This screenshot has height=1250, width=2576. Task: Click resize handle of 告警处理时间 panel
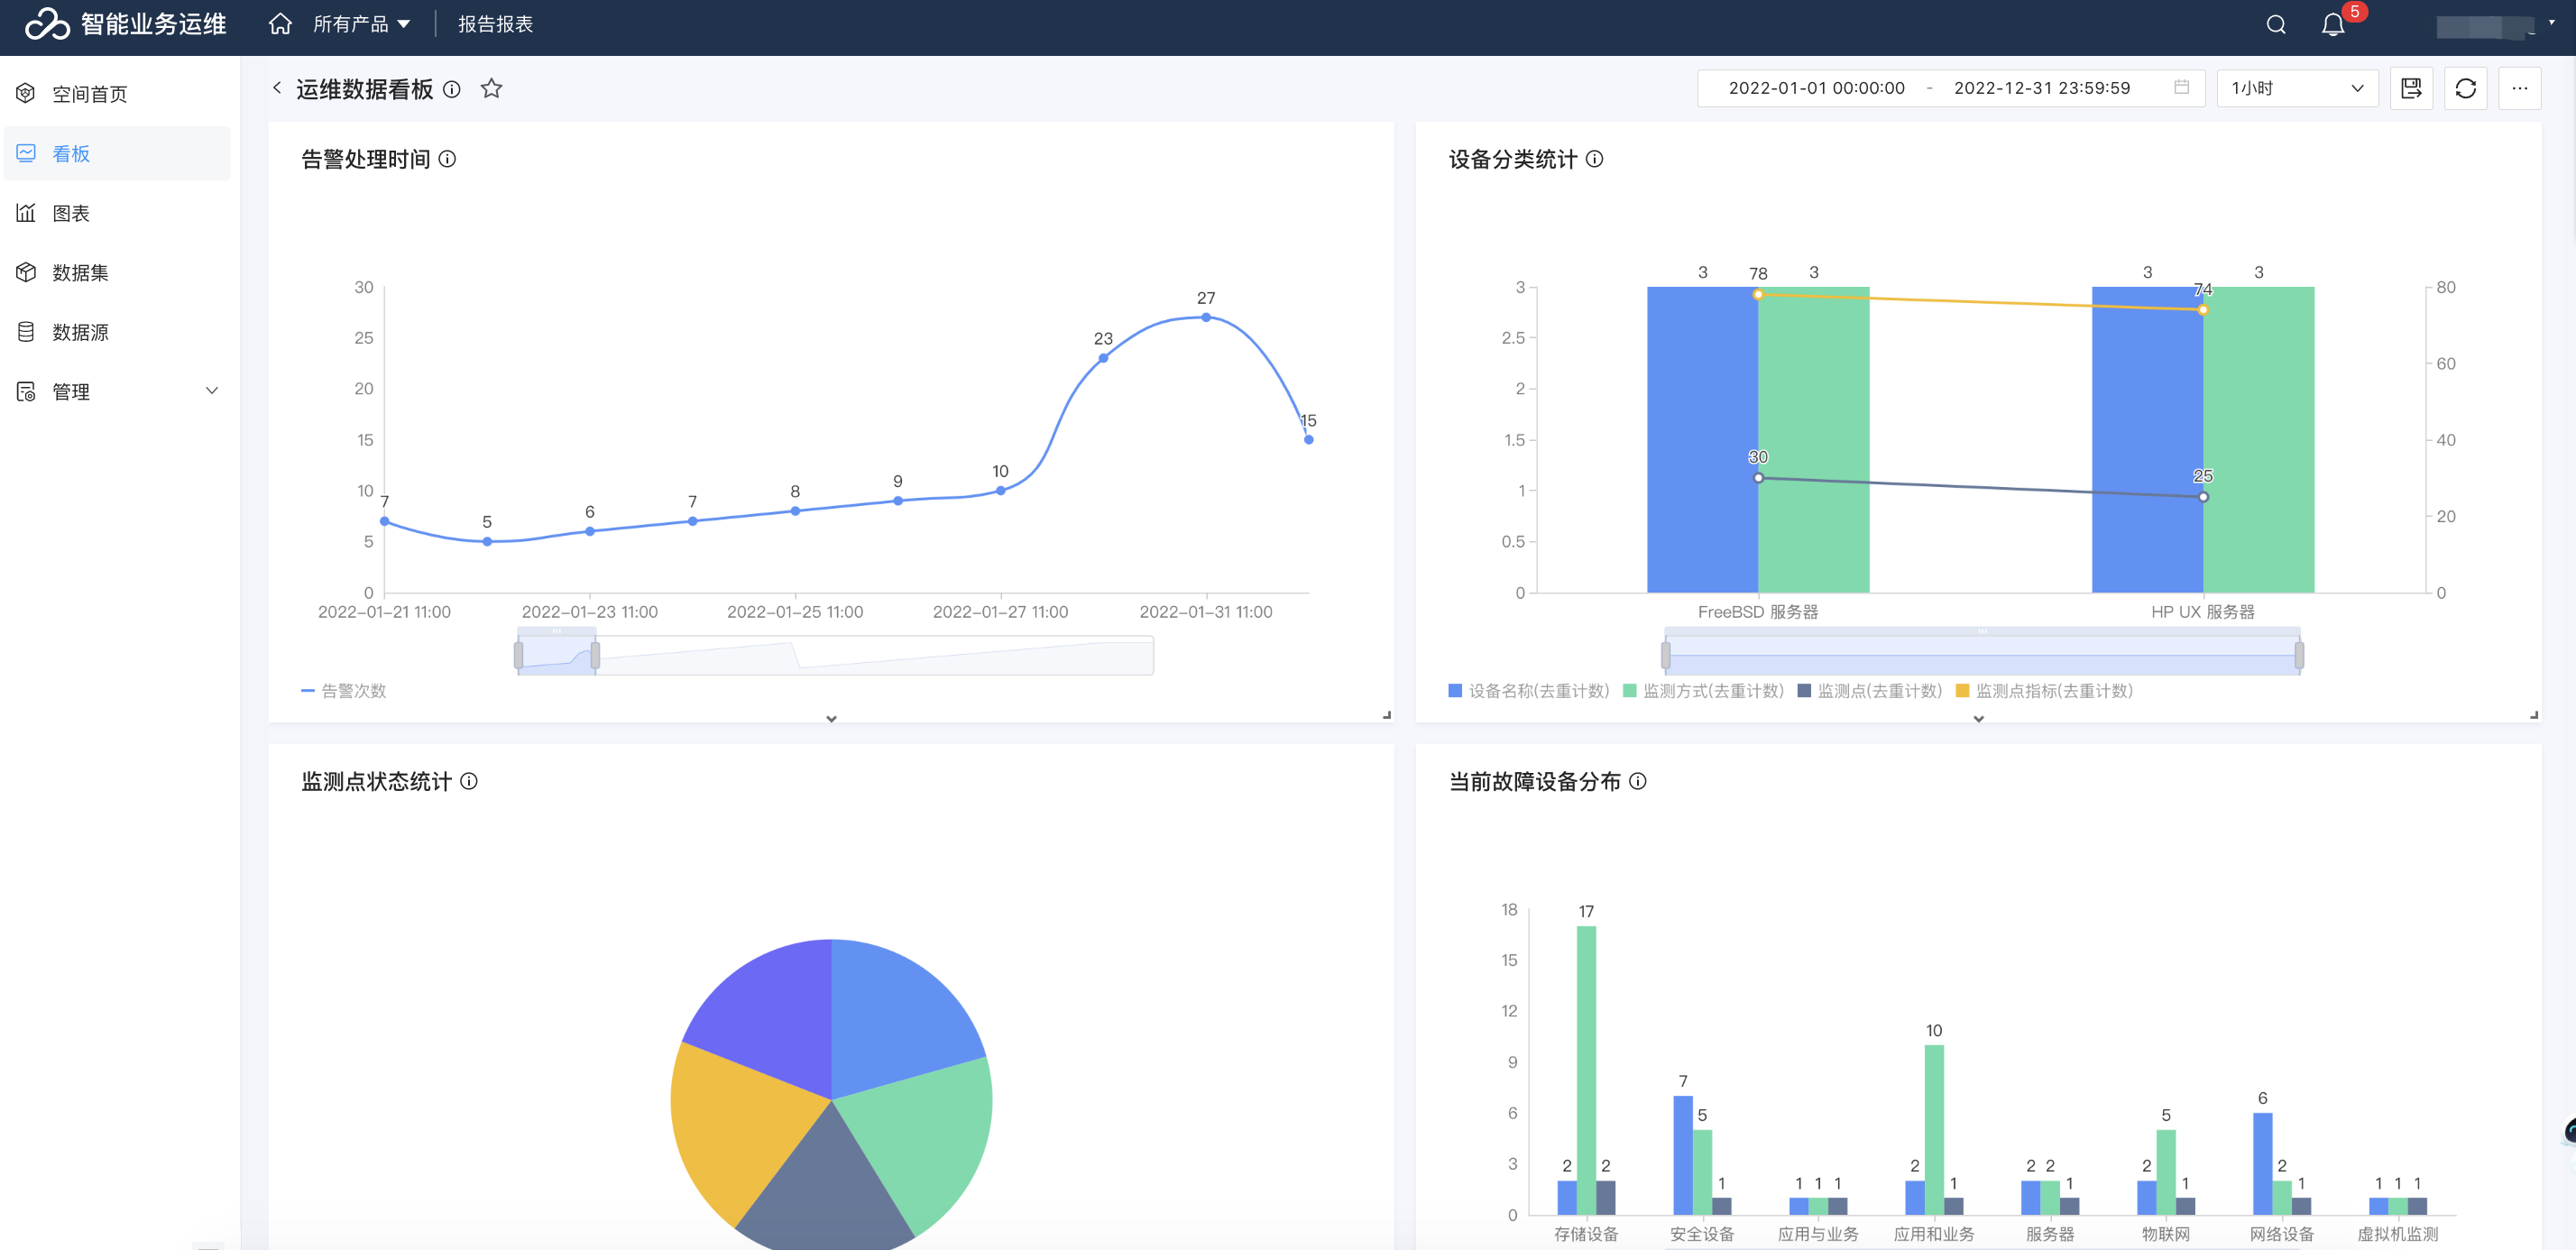pyautogui.click(x=1387, y=715)
